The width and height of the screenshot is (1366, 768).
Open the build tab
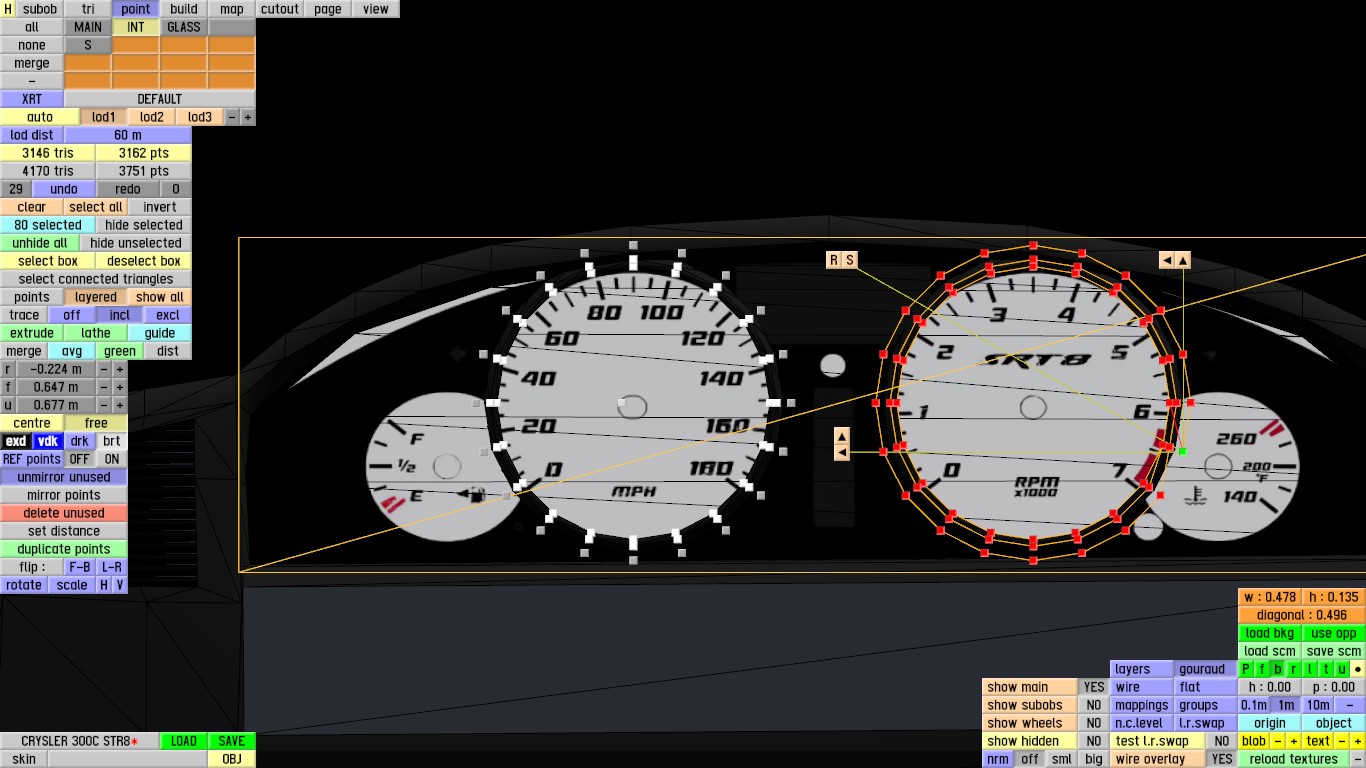(184, 9)
